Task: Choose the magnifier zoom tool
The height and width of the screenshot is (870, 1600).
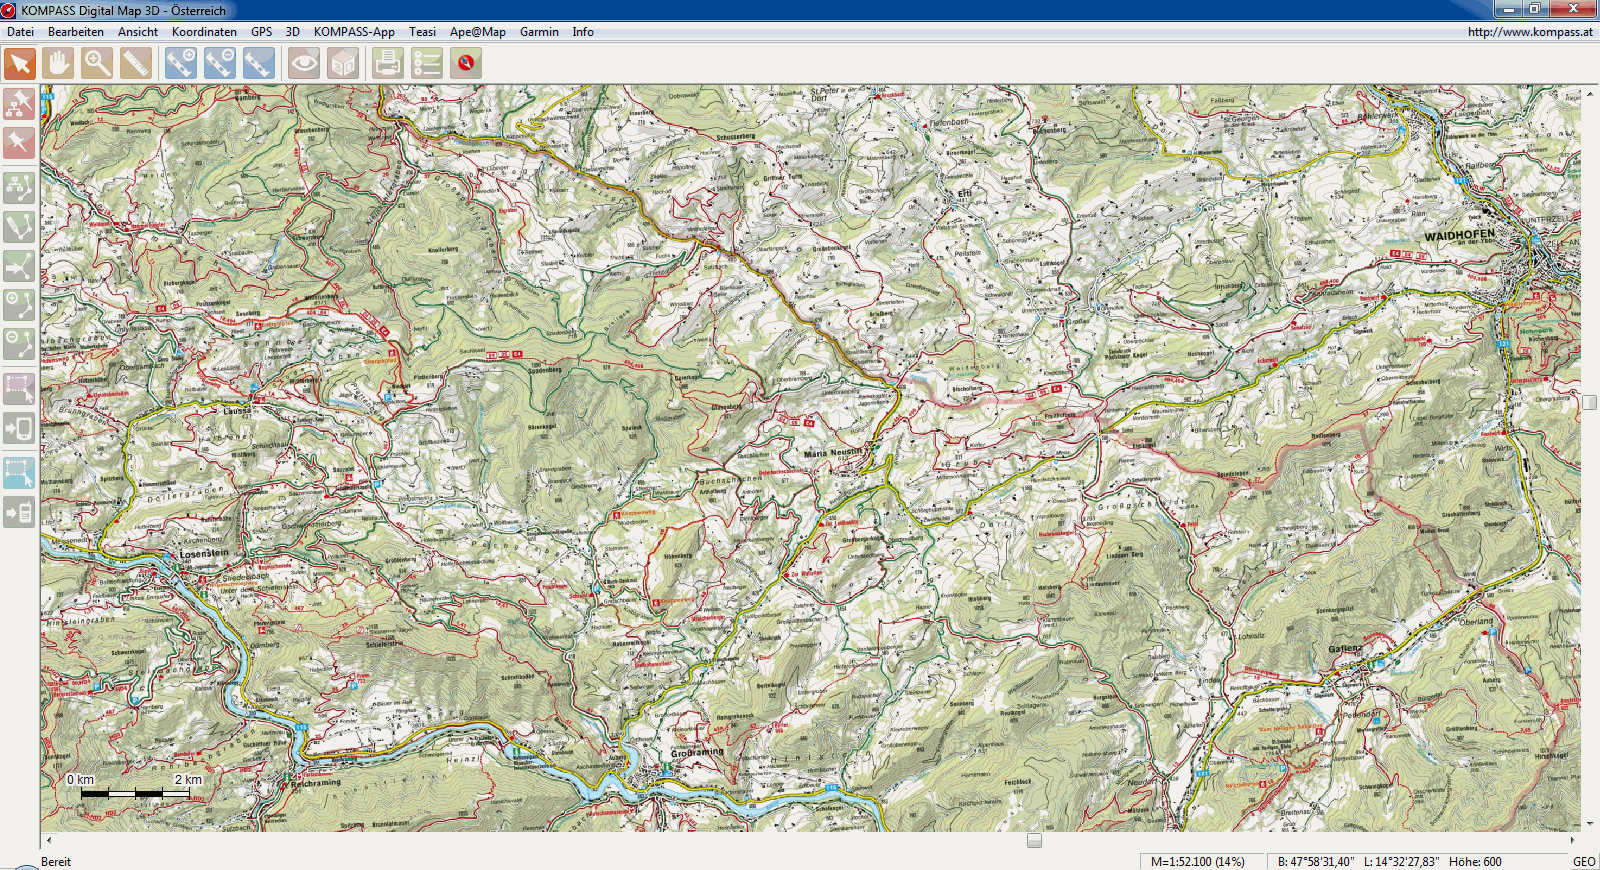Action: coord(97,63)
